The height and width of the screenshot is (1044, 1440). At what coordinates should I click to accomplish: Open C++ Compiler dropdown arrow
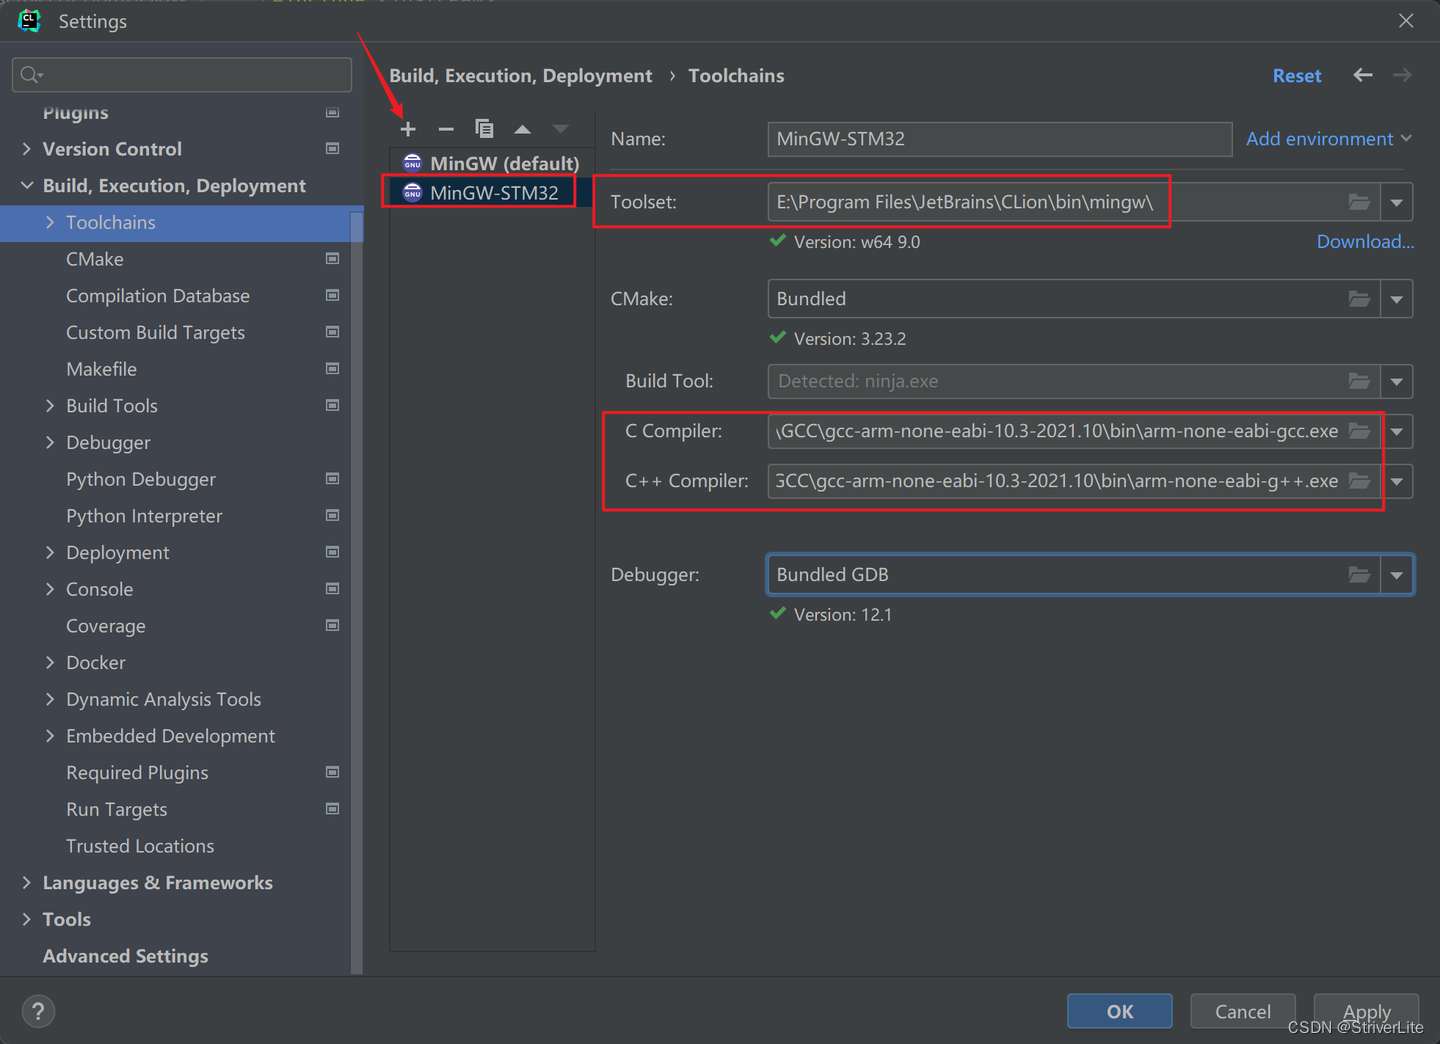pyautogui.click(x=1396, y=481)
